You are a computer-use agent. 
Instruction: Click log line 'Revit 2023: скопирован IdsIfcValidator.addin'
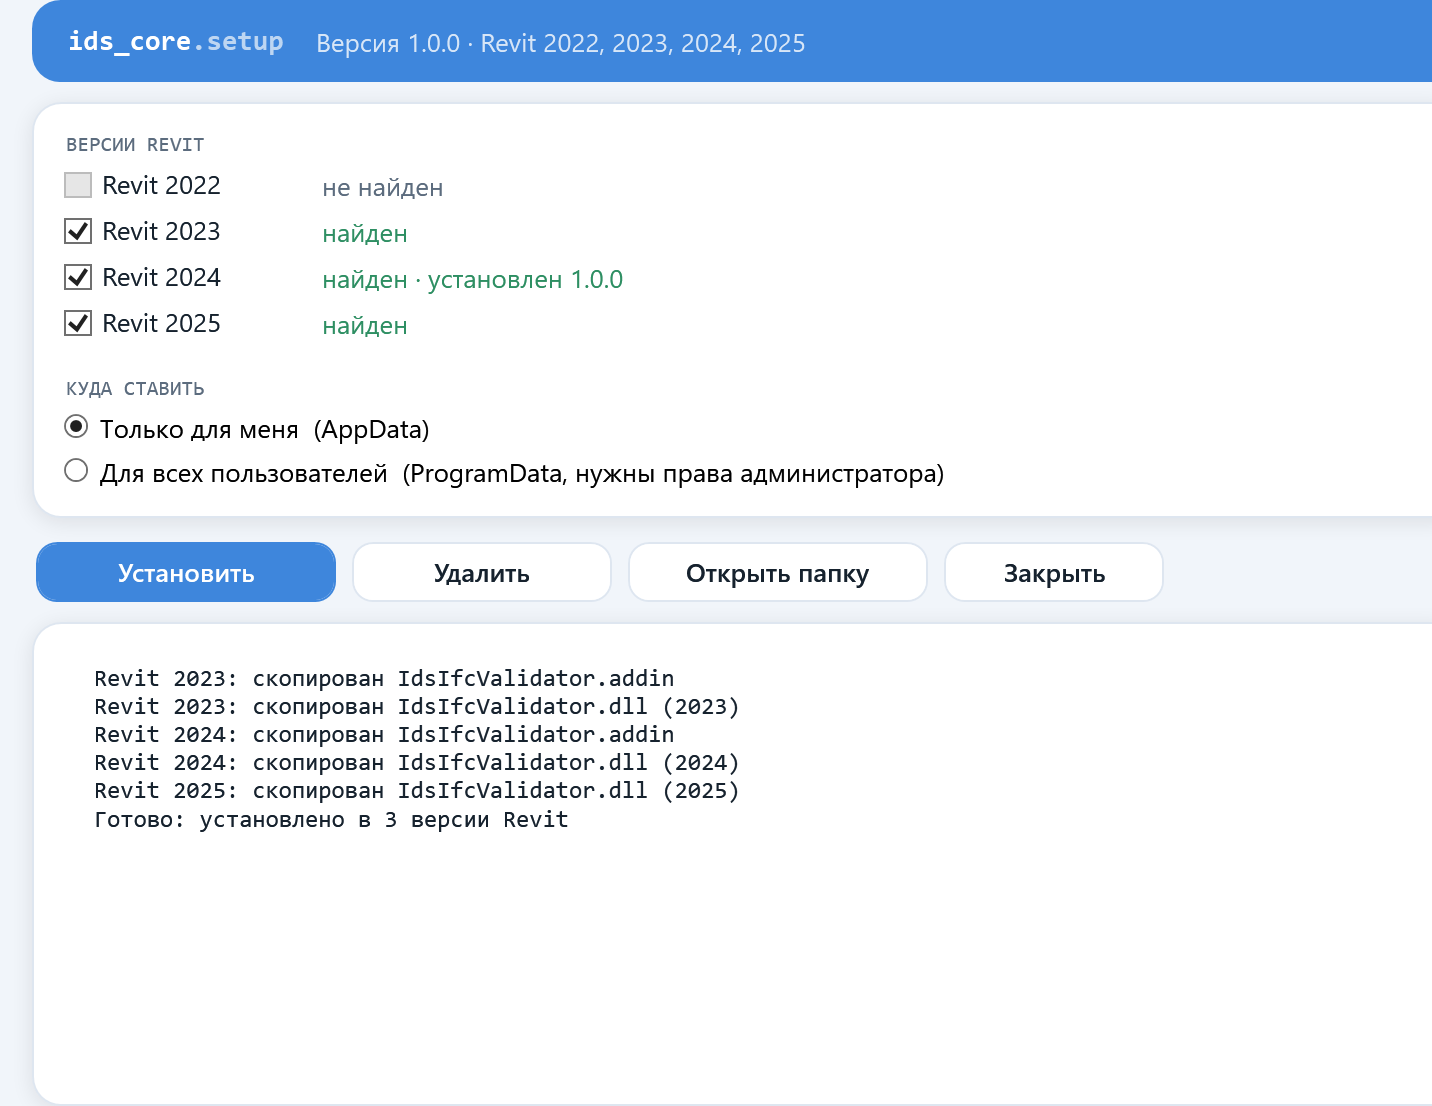click(x=385, y=678)
